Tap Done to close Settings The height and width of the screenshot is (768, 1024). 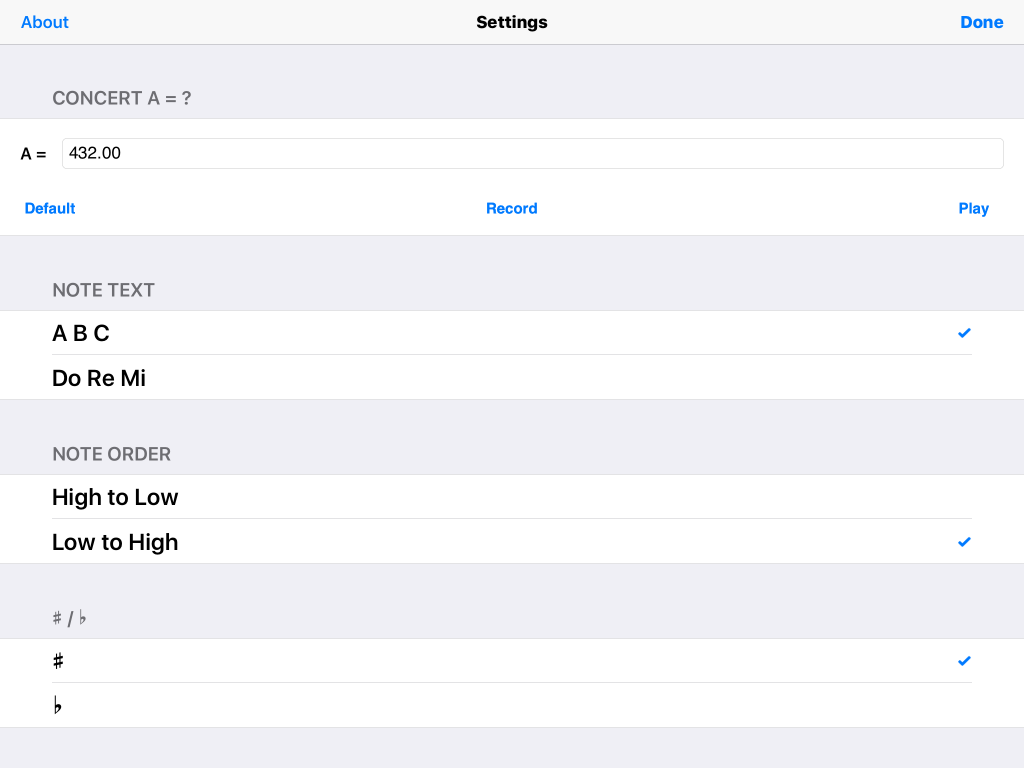(x=981, y=22)
